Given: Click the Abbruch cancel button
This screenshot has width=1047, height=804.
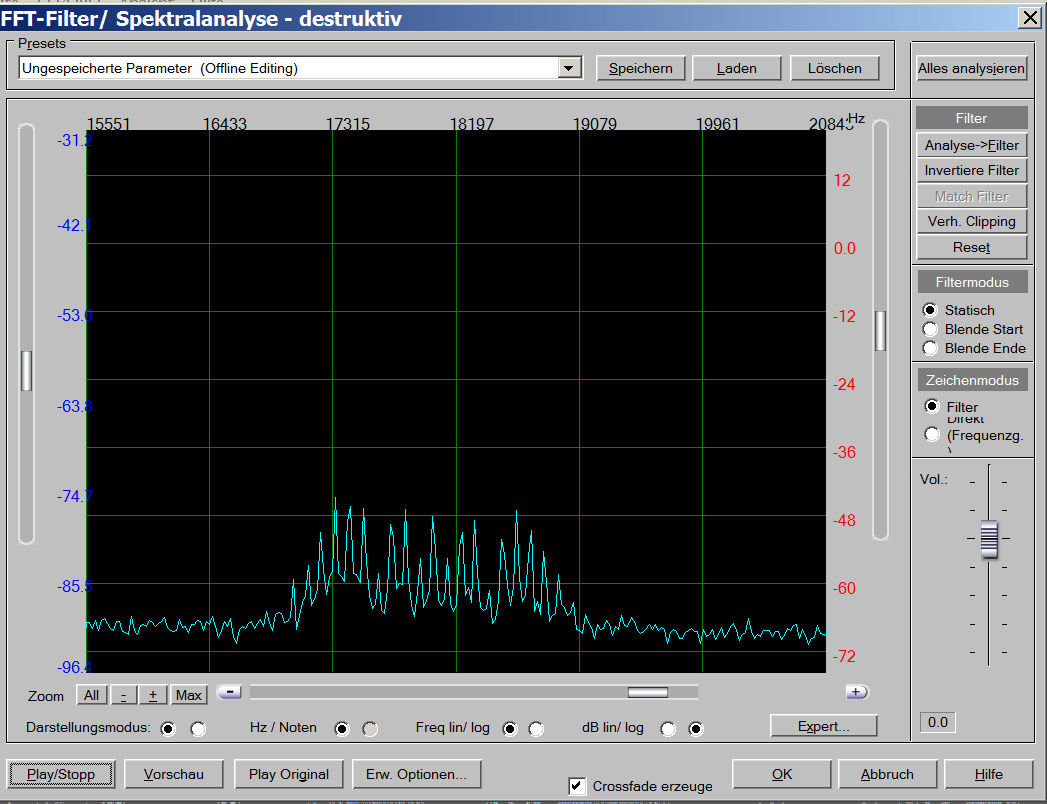Looking at the screenshot, I should pos(887,774).
